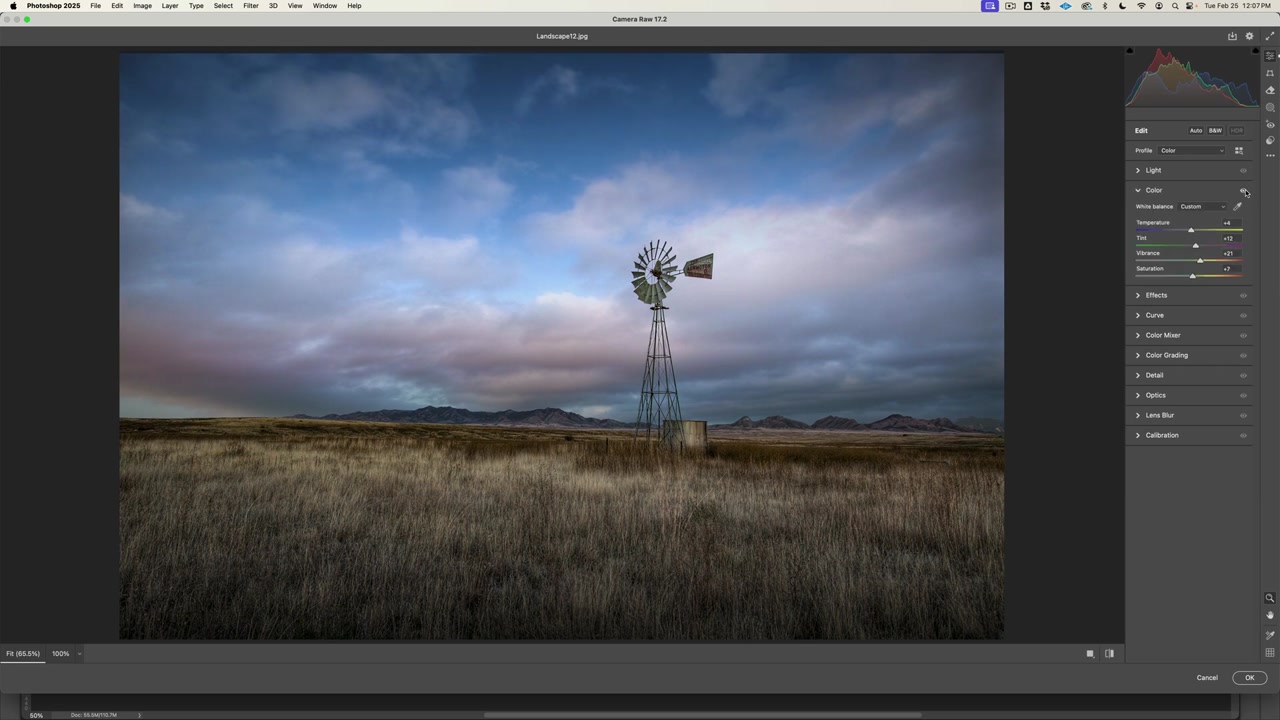The height and width of the screenshot is (720, 1280).
Task: Toggle visibility of the Color adjustments
Action: point(1244,190)
